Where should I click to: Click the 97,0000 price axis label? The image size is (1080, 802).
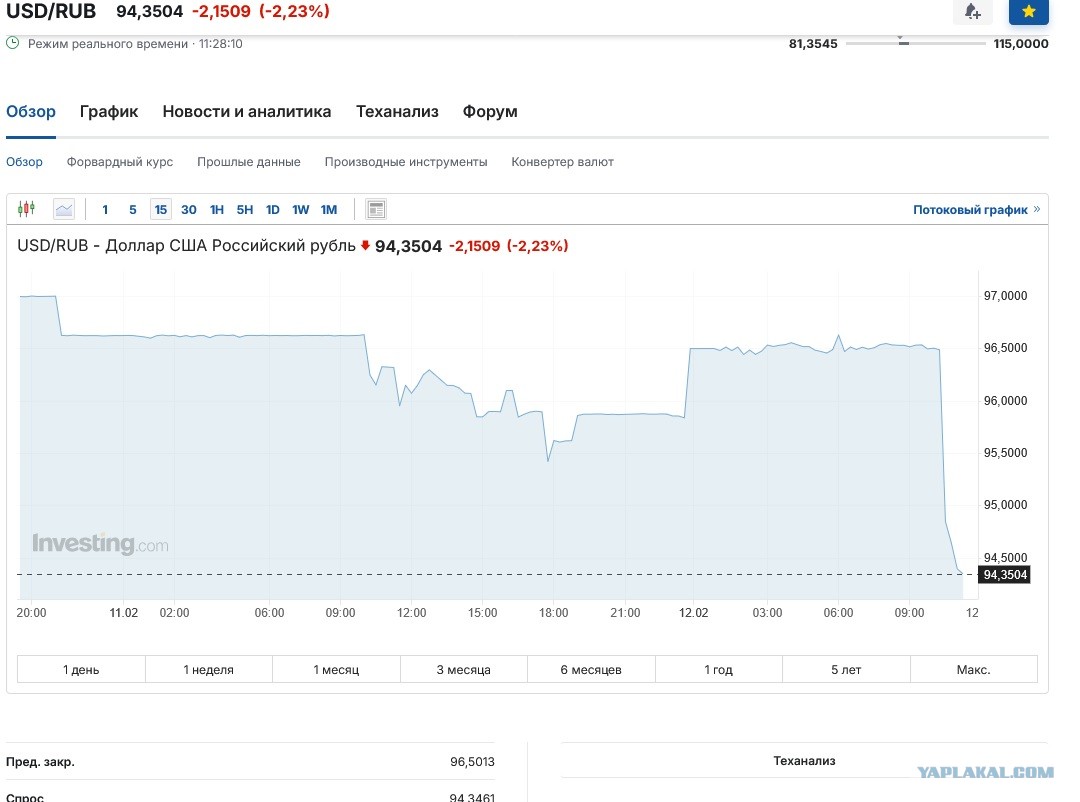1005,296
